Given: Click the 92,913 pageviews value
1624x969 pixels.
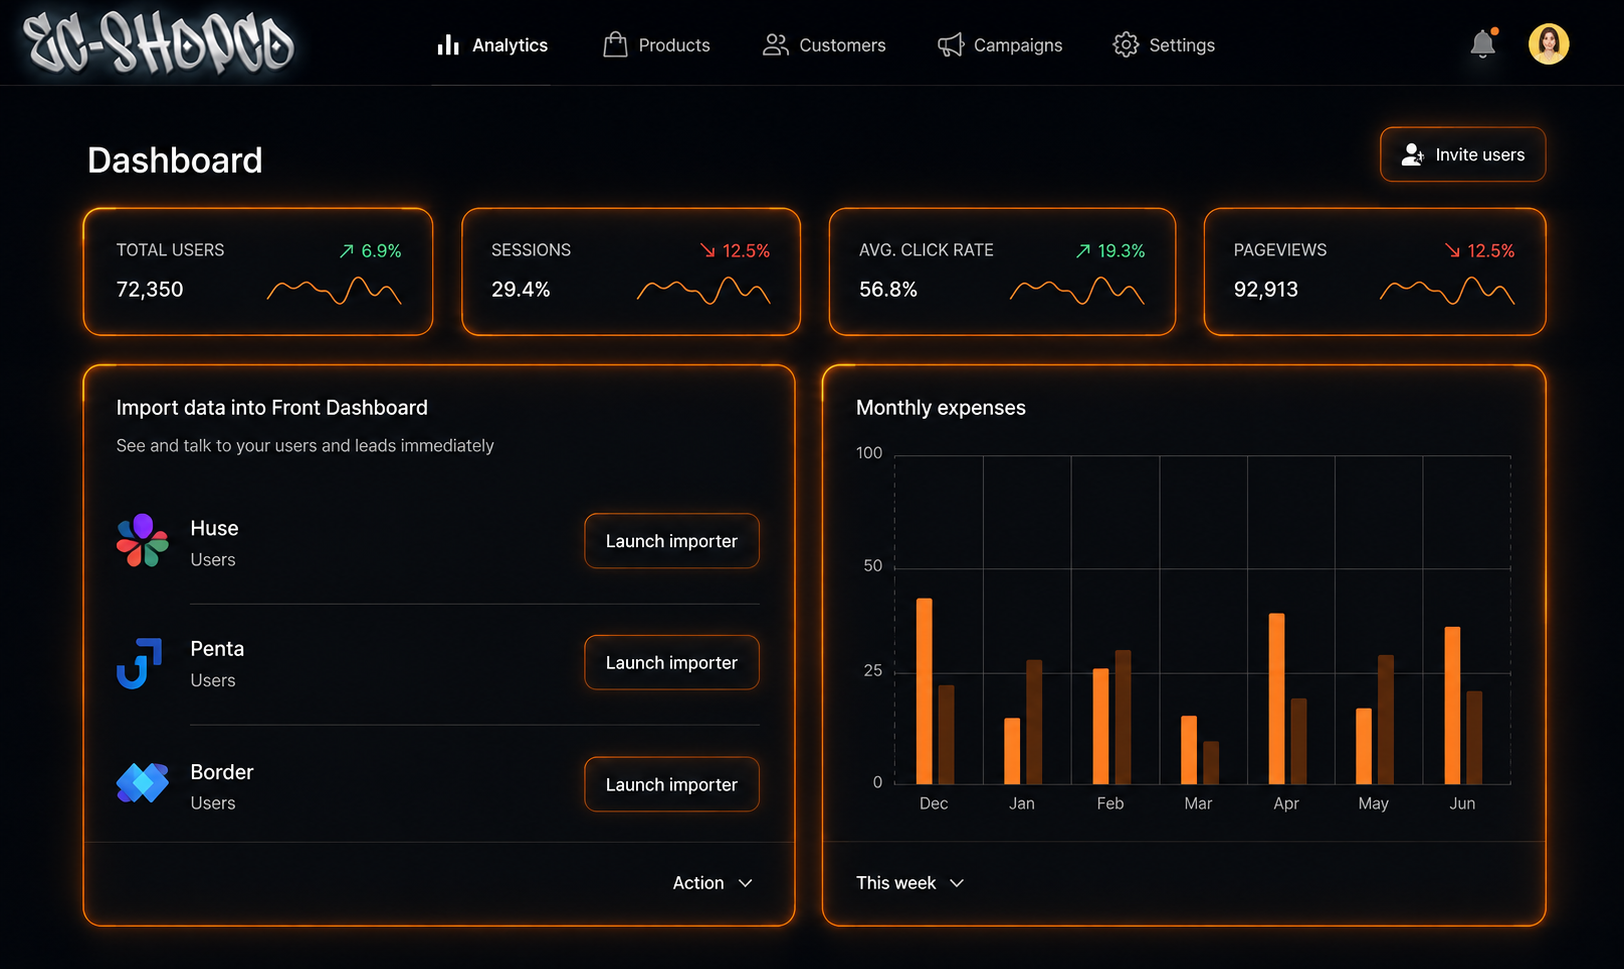Looking at the screenshot, I should coord(1266,289).
